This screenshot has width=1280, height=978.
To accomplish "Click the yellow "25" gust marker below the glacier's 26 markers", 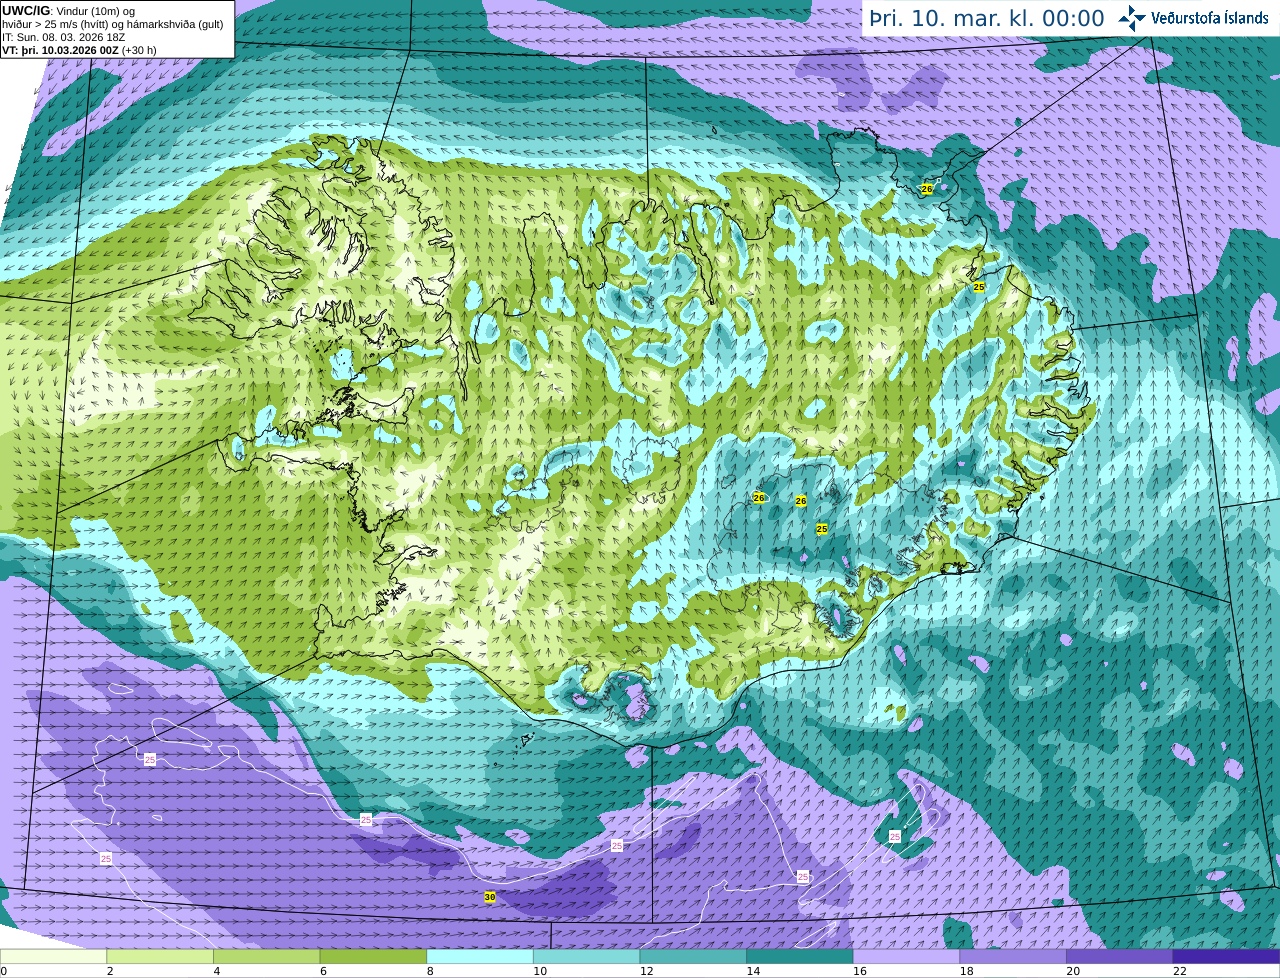I will coord(822,529).
